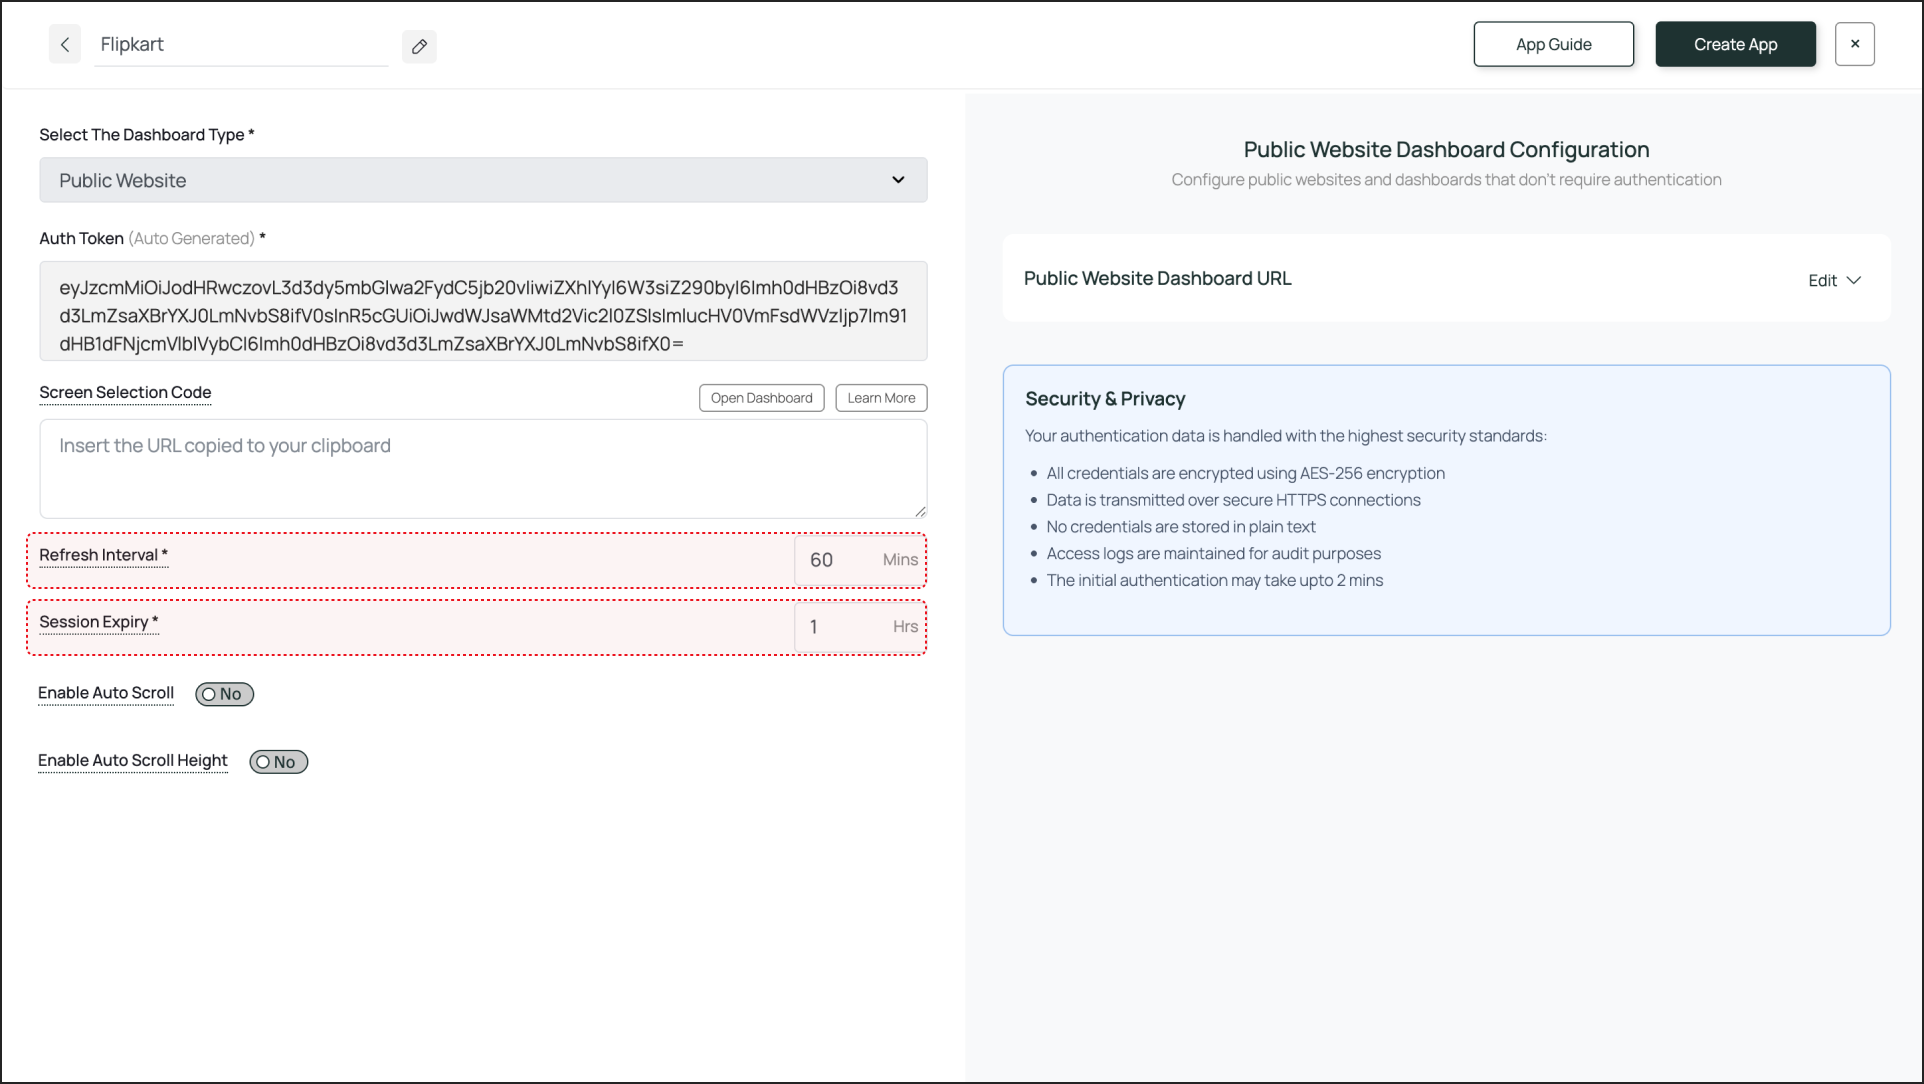Toggle Enable Auto Scroll Height switch
Image resolution: width=1924 pixels, height=1084 pixels.
(278, 762)
